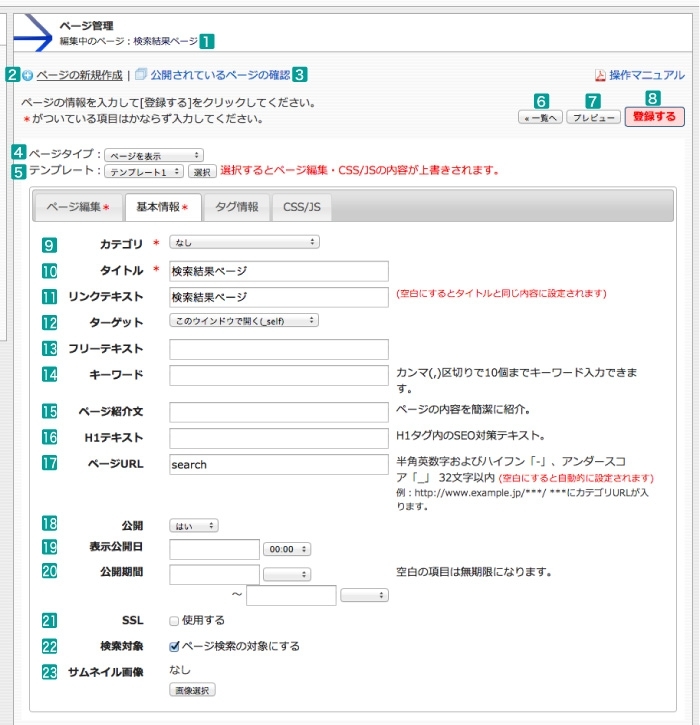Switch to the タグ情報 tab
700x725 pixels.
pyautogui.click(x=237, y=207)
